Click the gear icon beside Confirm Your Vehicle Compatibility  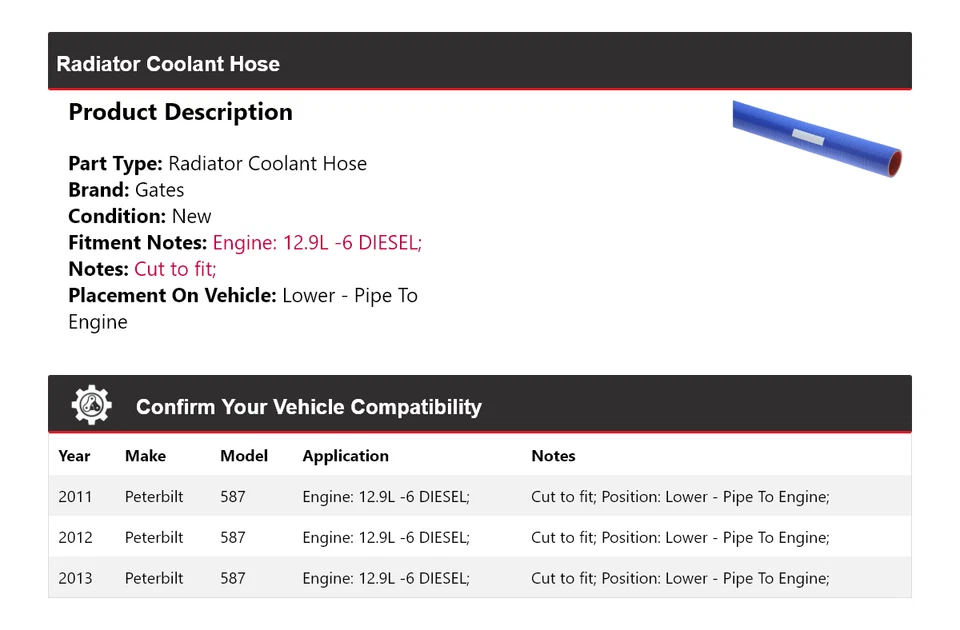pos(92,405)
